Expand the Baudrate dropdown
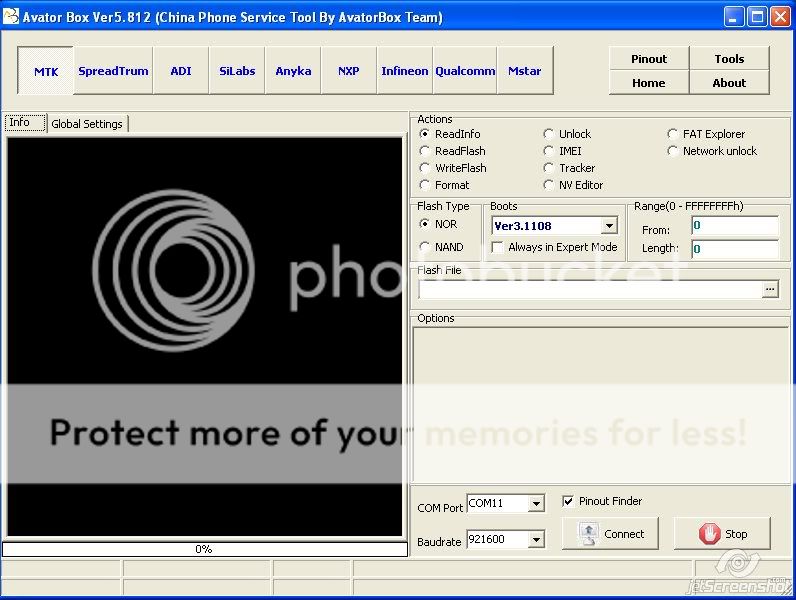The image size is (796, 600). click(536, 540)
